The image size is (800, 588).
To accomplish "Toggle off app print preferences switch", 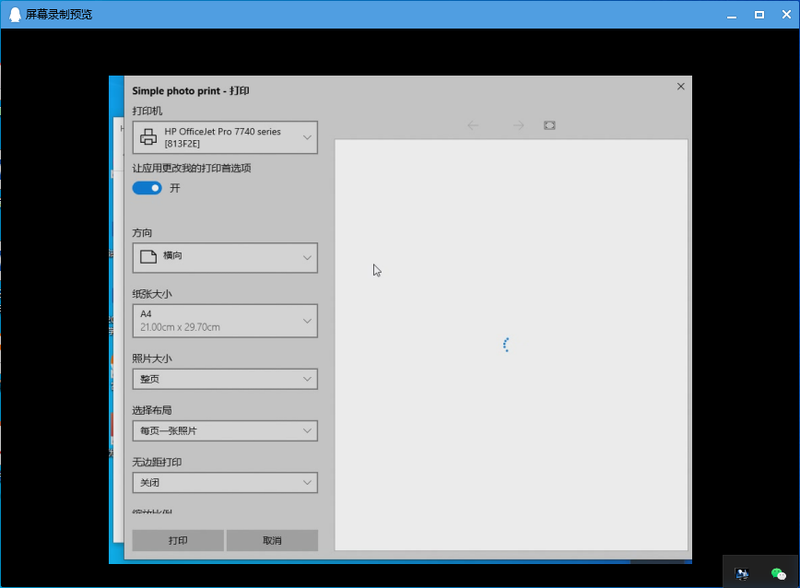I will [147, 188].
